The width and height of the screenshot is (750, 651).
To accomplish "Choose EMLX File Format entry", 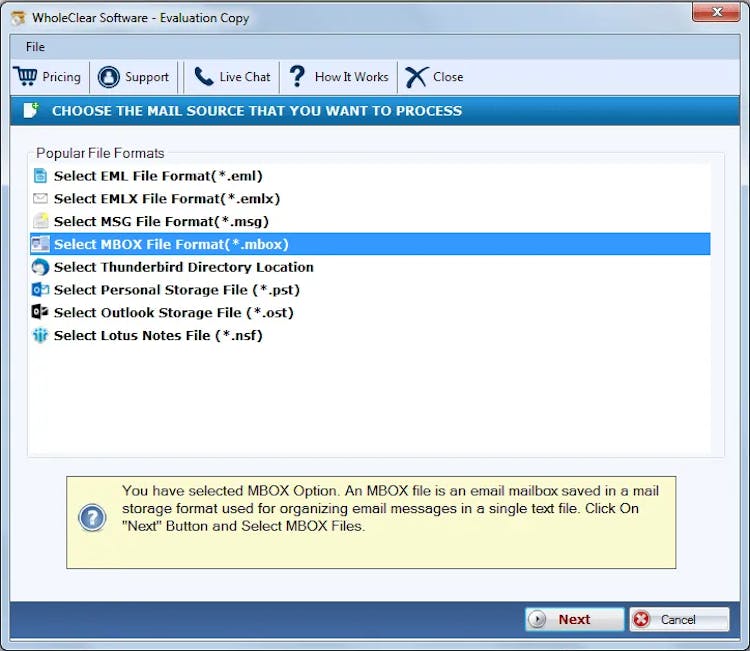I will pos(167,199).
